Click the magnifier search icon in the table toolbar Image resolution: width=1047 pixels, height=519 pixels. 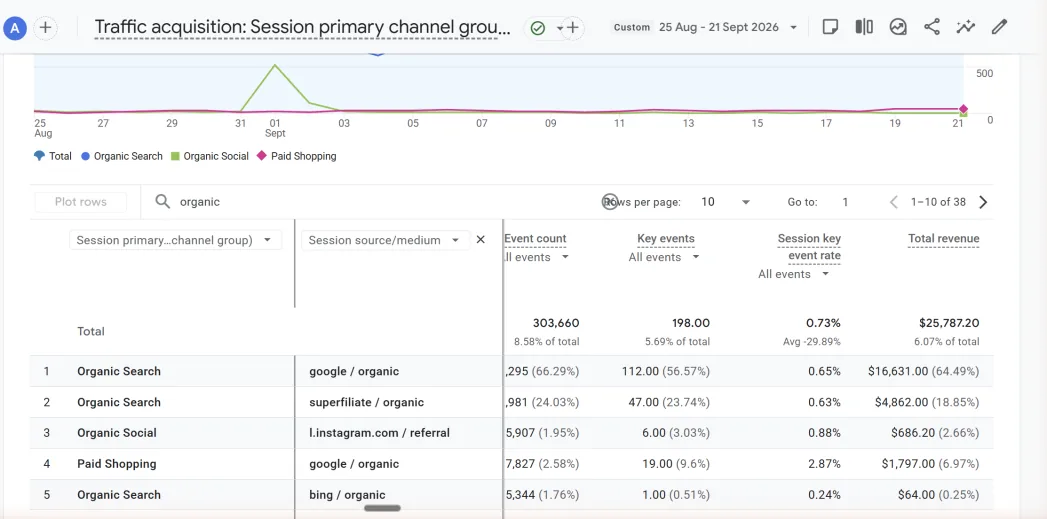pyautogui.click(x=162, y=202)
